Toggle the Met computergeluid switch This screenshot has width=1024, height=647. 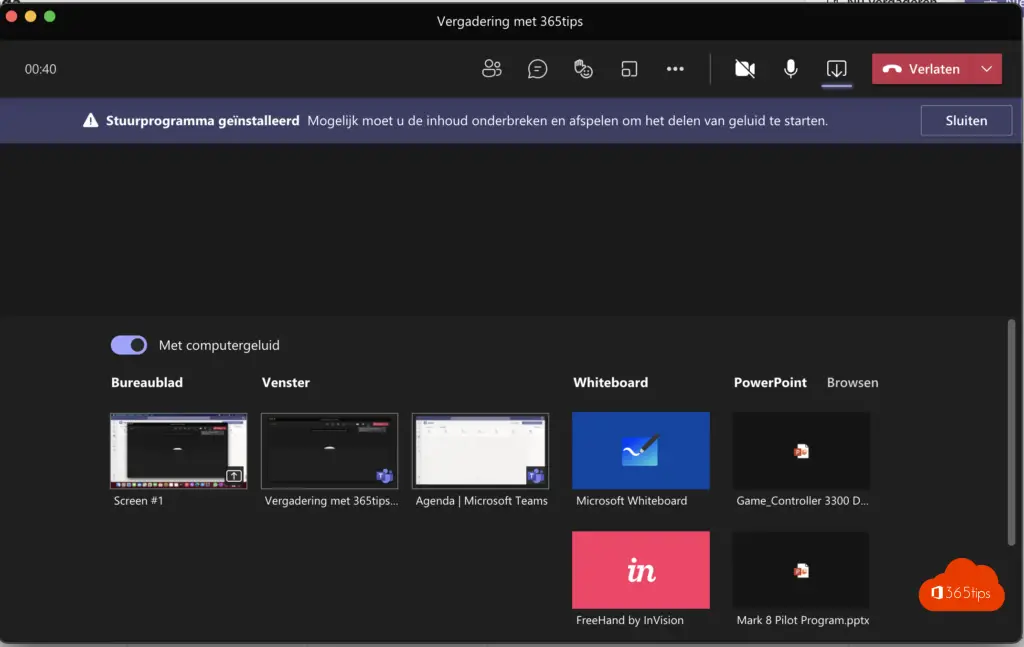(x=129, y=345)
